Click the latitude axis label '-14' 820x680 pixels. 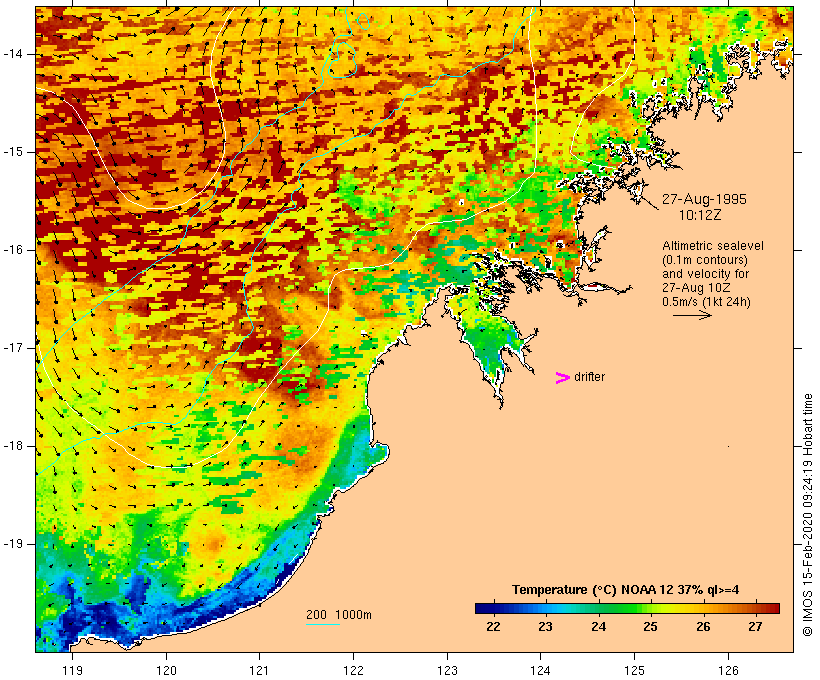coord(13,54)
